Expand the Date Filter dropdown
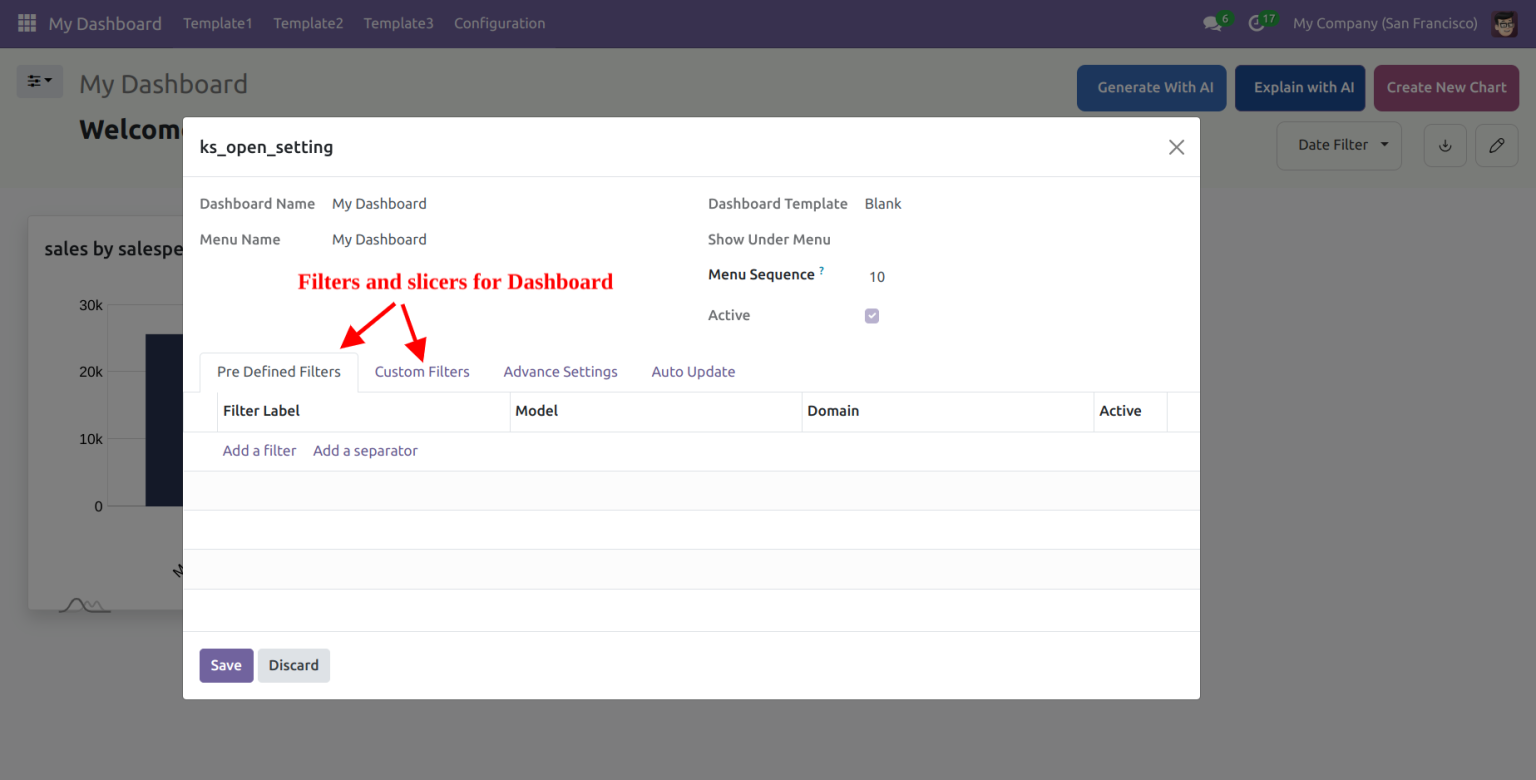 point(1339,145)
